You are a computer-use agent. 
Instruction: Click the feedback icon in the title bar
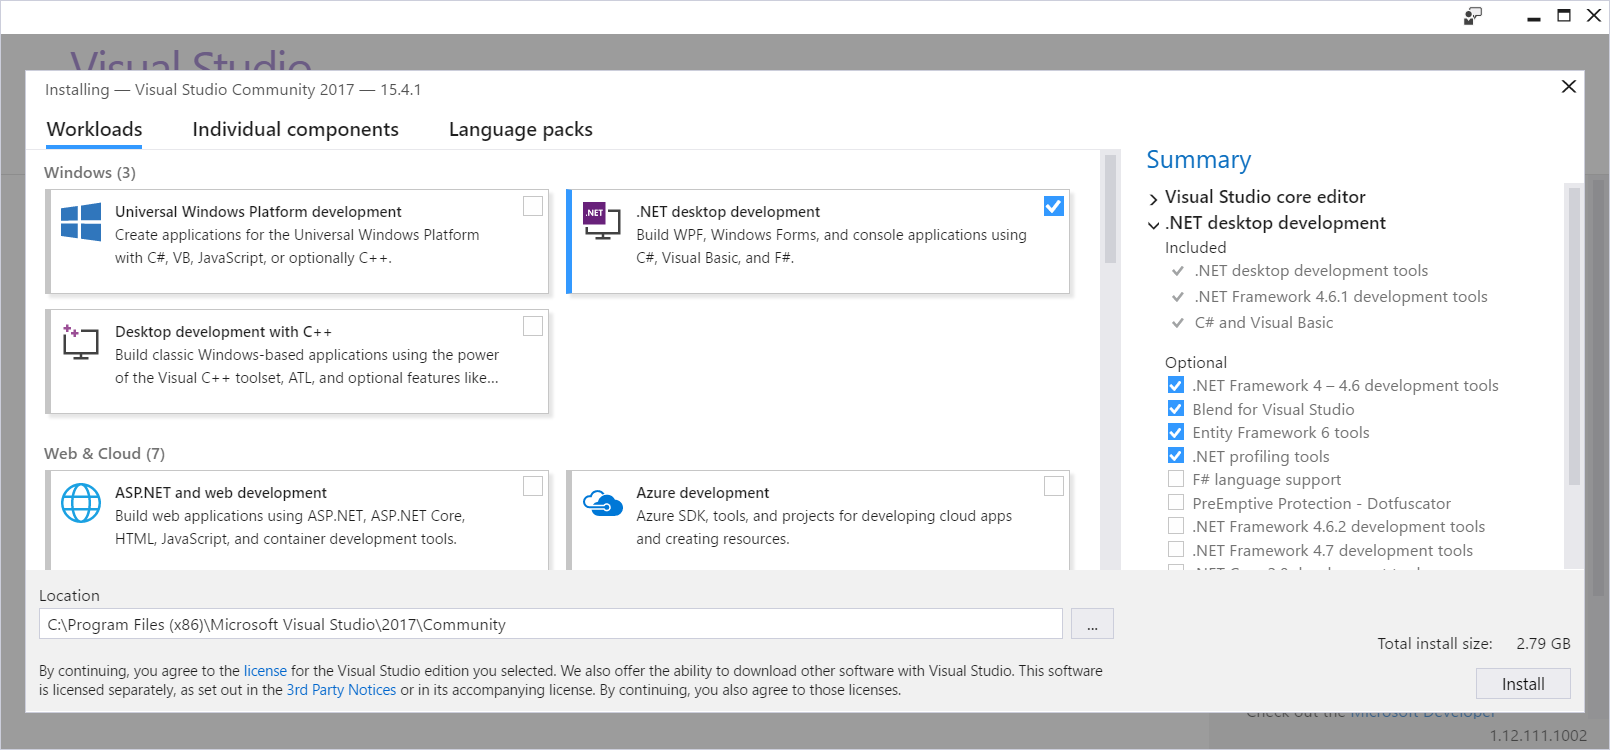click(x=1473, y=16)
